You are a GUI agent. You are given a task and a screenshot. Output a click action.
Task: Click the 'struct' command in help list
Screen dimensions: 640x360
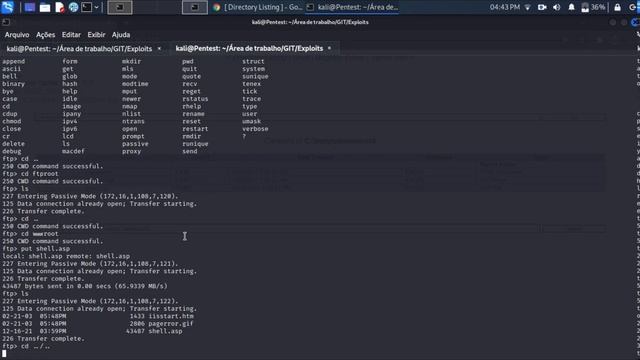253,61
